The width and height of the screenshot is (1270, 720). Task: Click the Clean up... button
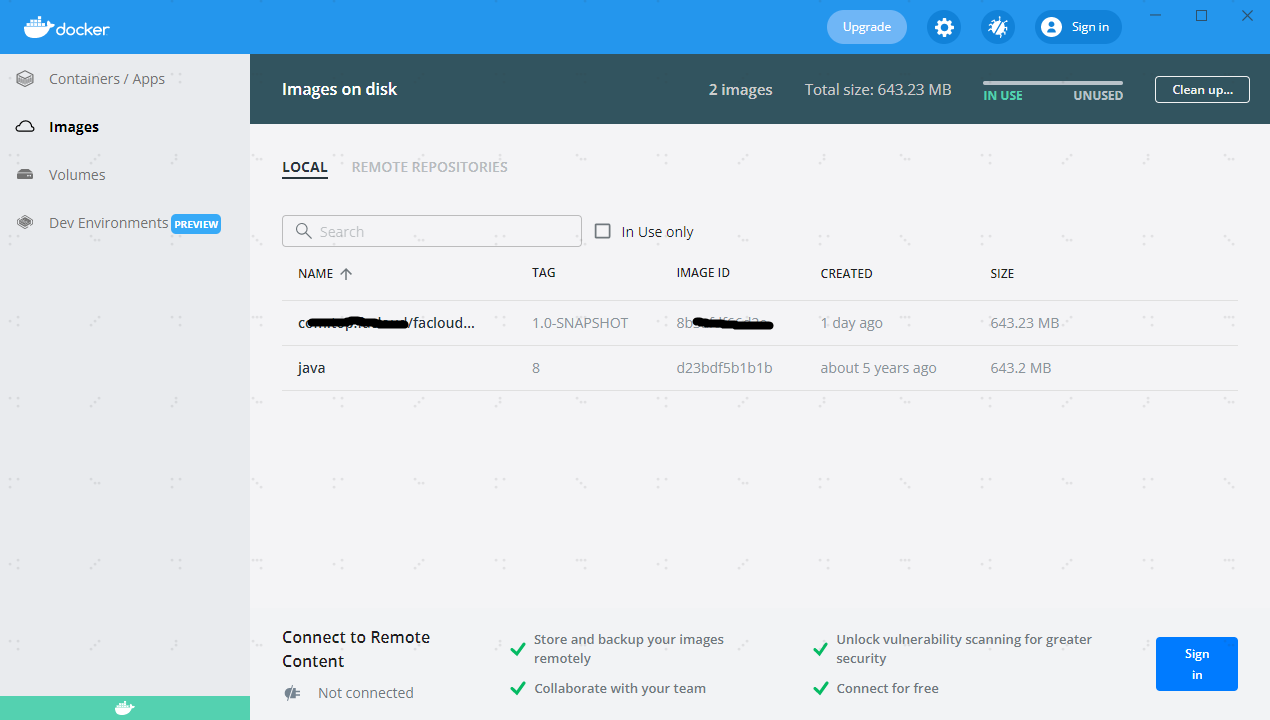1202,89
